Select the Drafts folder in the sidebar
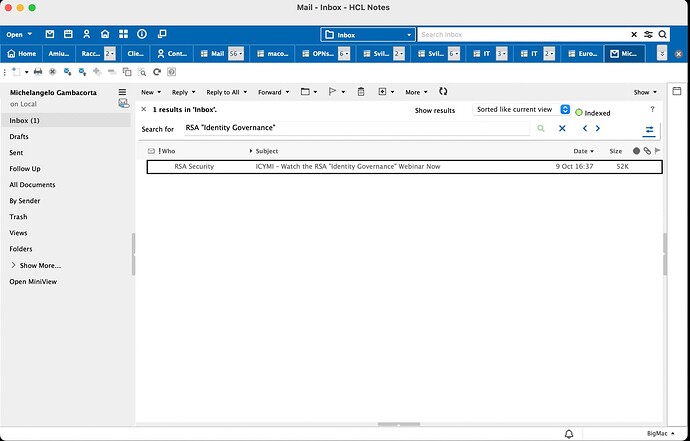This screenshot has height=441, width=690. pos(20,136)
